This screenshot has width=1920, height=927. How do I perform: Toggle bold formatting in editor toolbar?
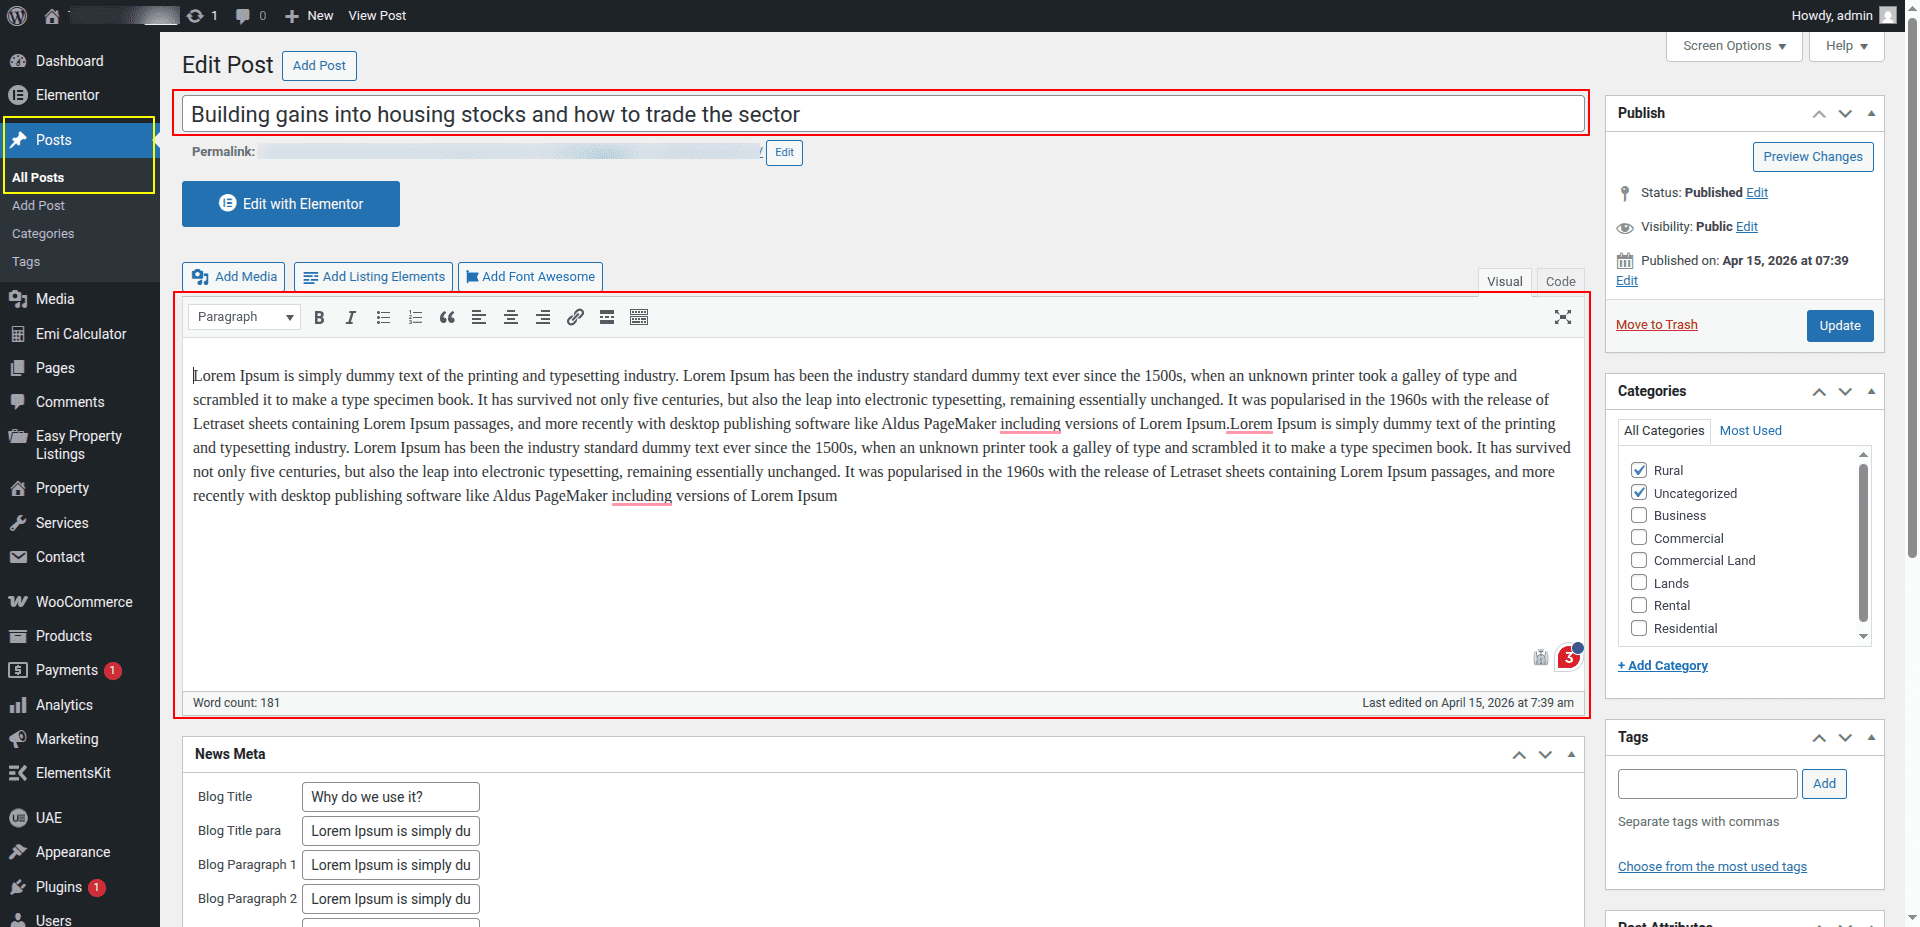point(319,318)
